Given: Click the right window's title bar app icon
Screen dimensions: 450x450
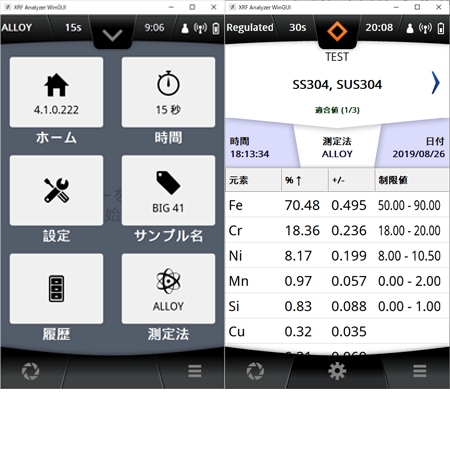Looking at the screenshot, I should click(232, 7).
